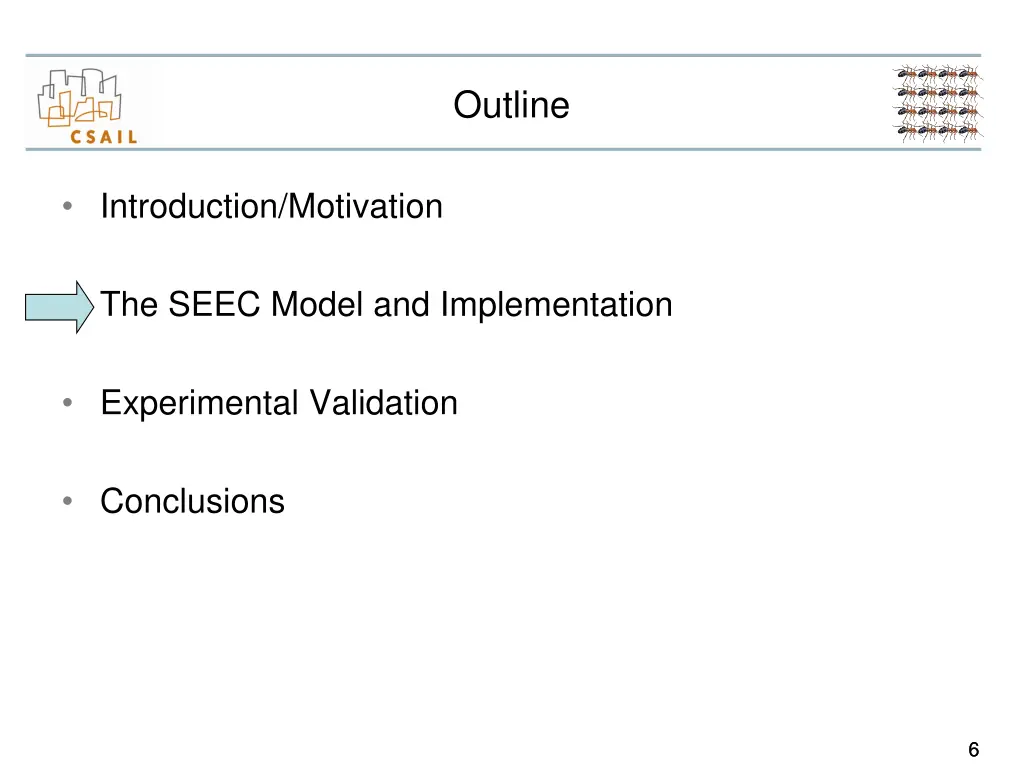Click the bullet before Conclusions

pyautogui.click(x=67, y=501)
